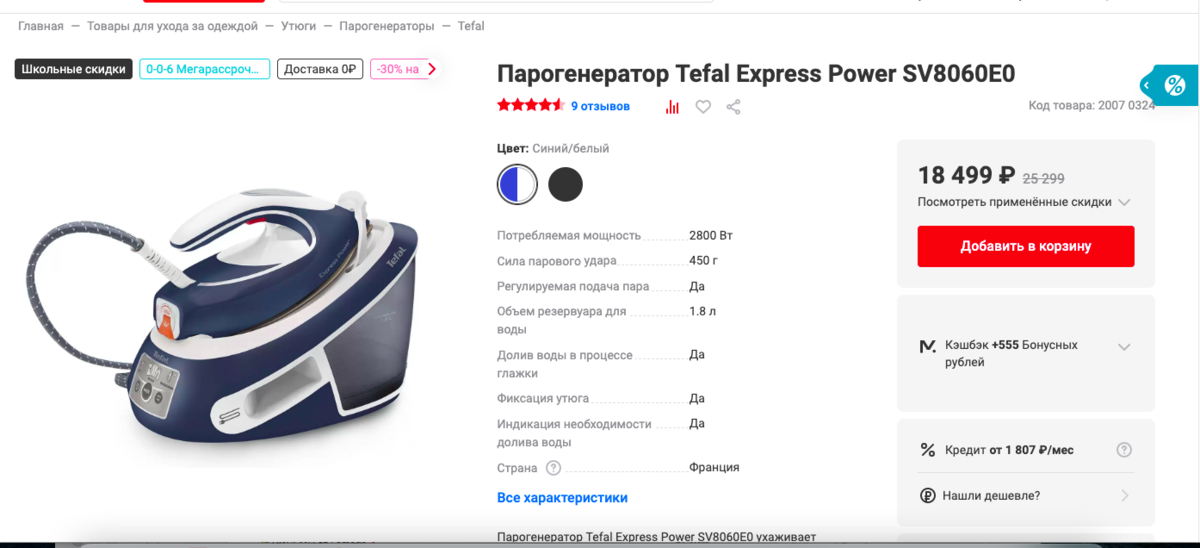Add product to favorites heart icon
The image size is (1200, 548).
tap(703, 107)
